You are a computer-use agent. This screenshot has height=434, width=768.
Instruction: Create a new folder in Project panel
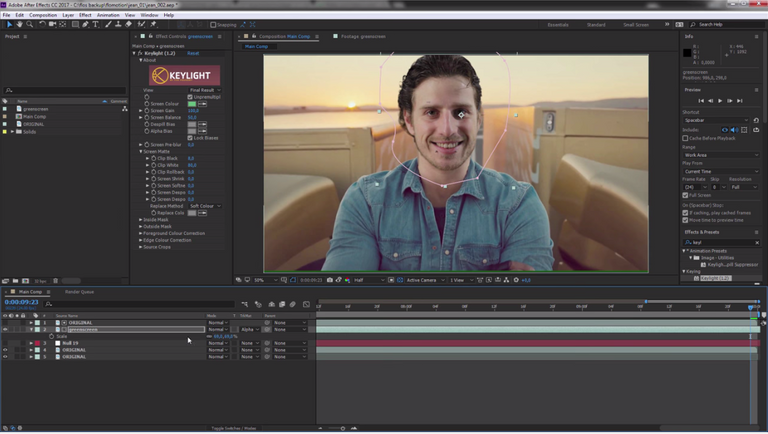tap(16, 281)
